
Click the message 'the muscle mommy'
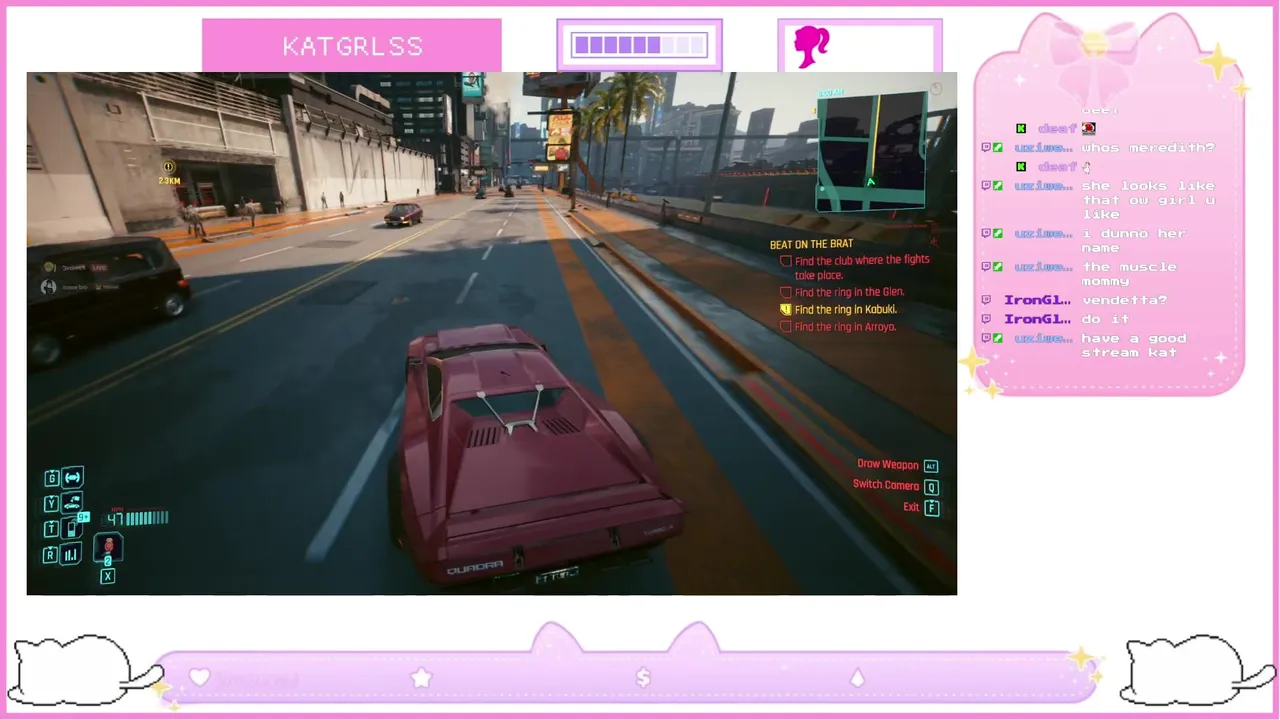click(x=1129, y=274)
